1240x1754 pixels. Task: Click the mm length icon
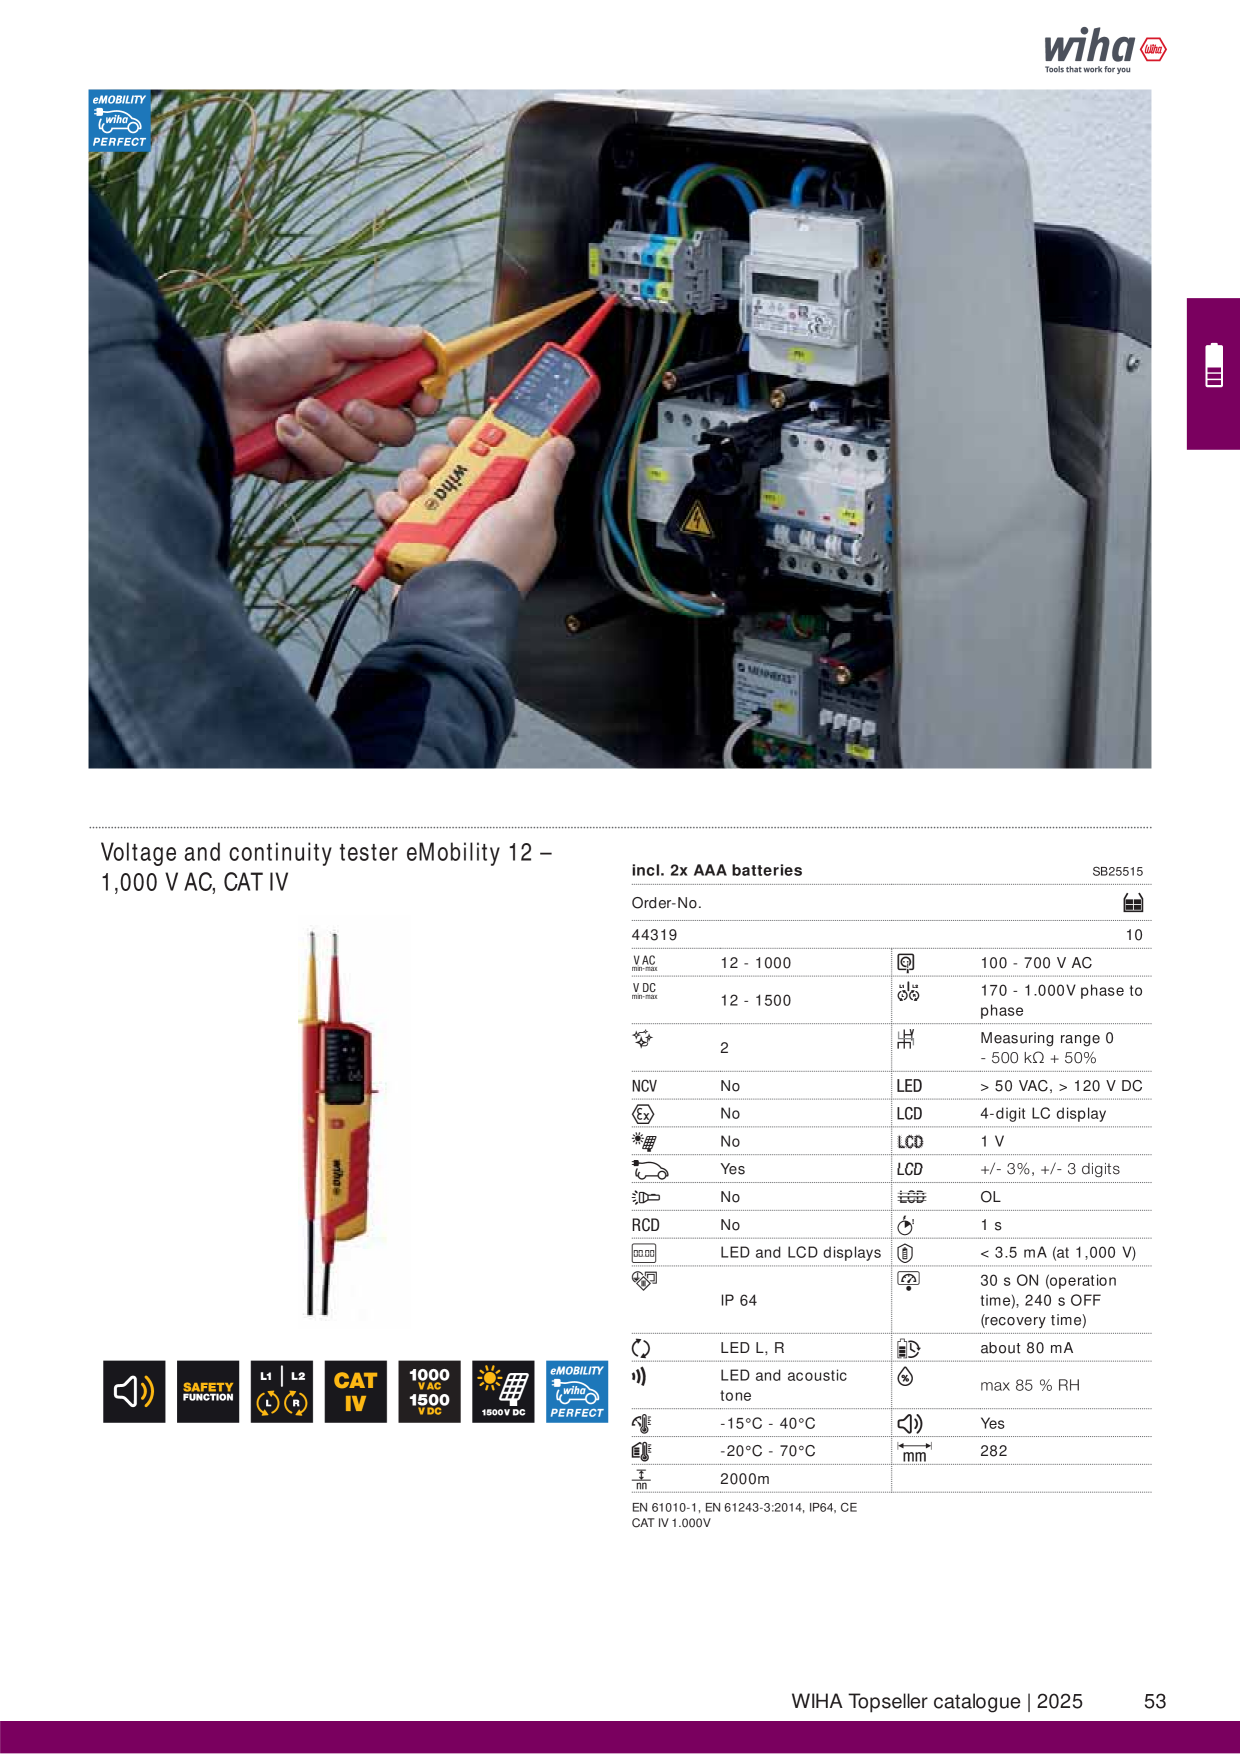(914, 1452)
